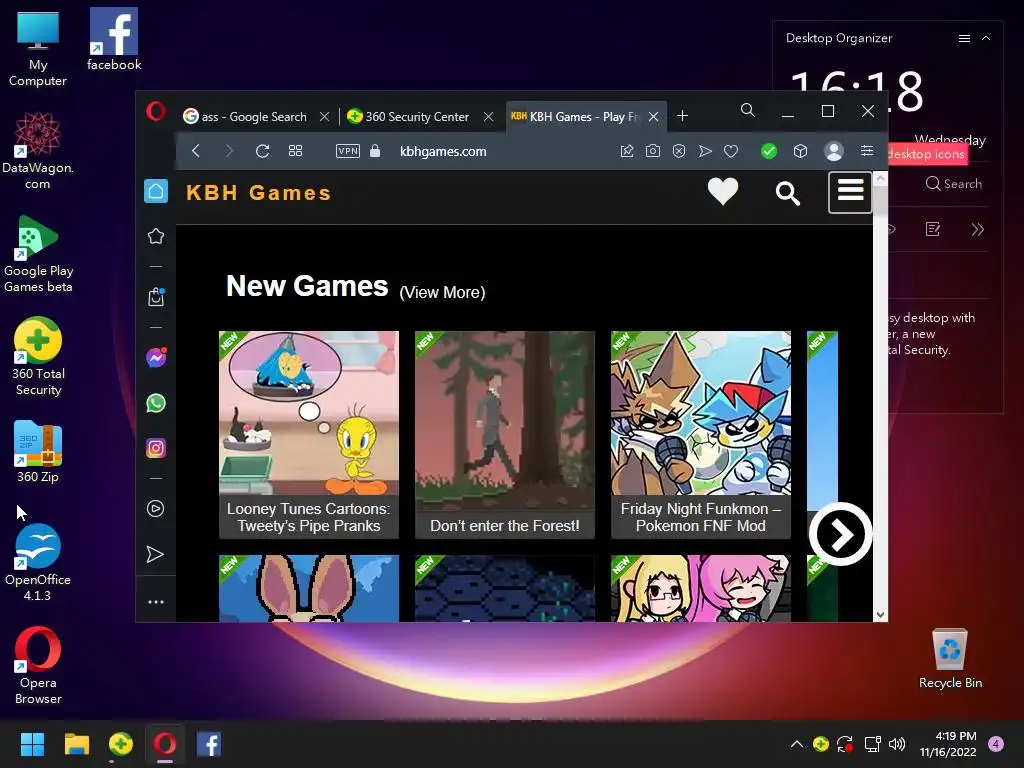Click the KBH Games site logo
Image resolution: width=1024 pixels, height=768 pixels.
click(x=259, y=193)
